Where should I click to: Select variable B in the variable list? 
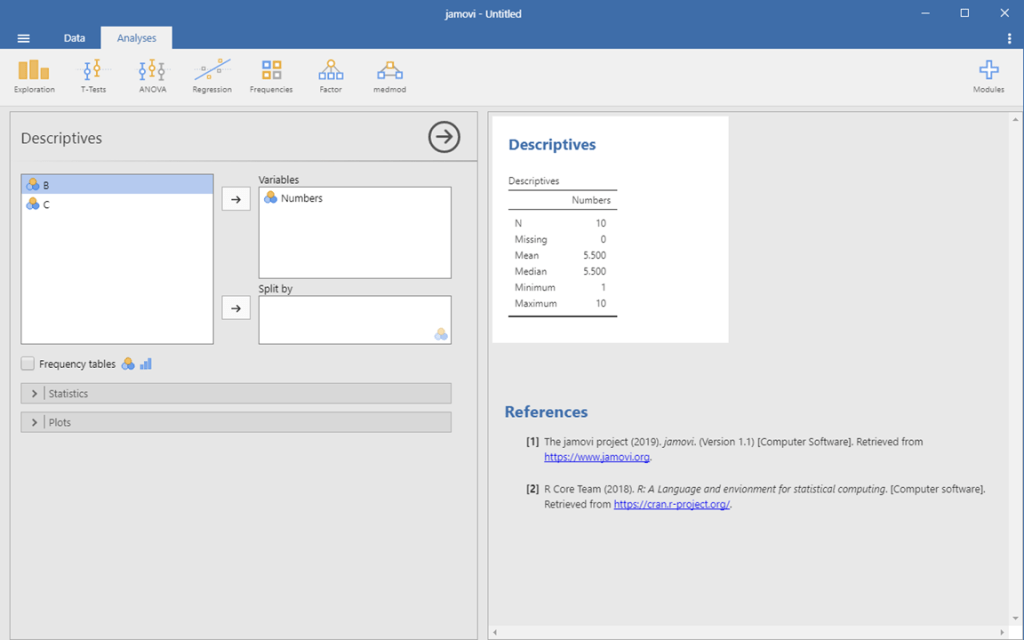(x=60, y=184)
